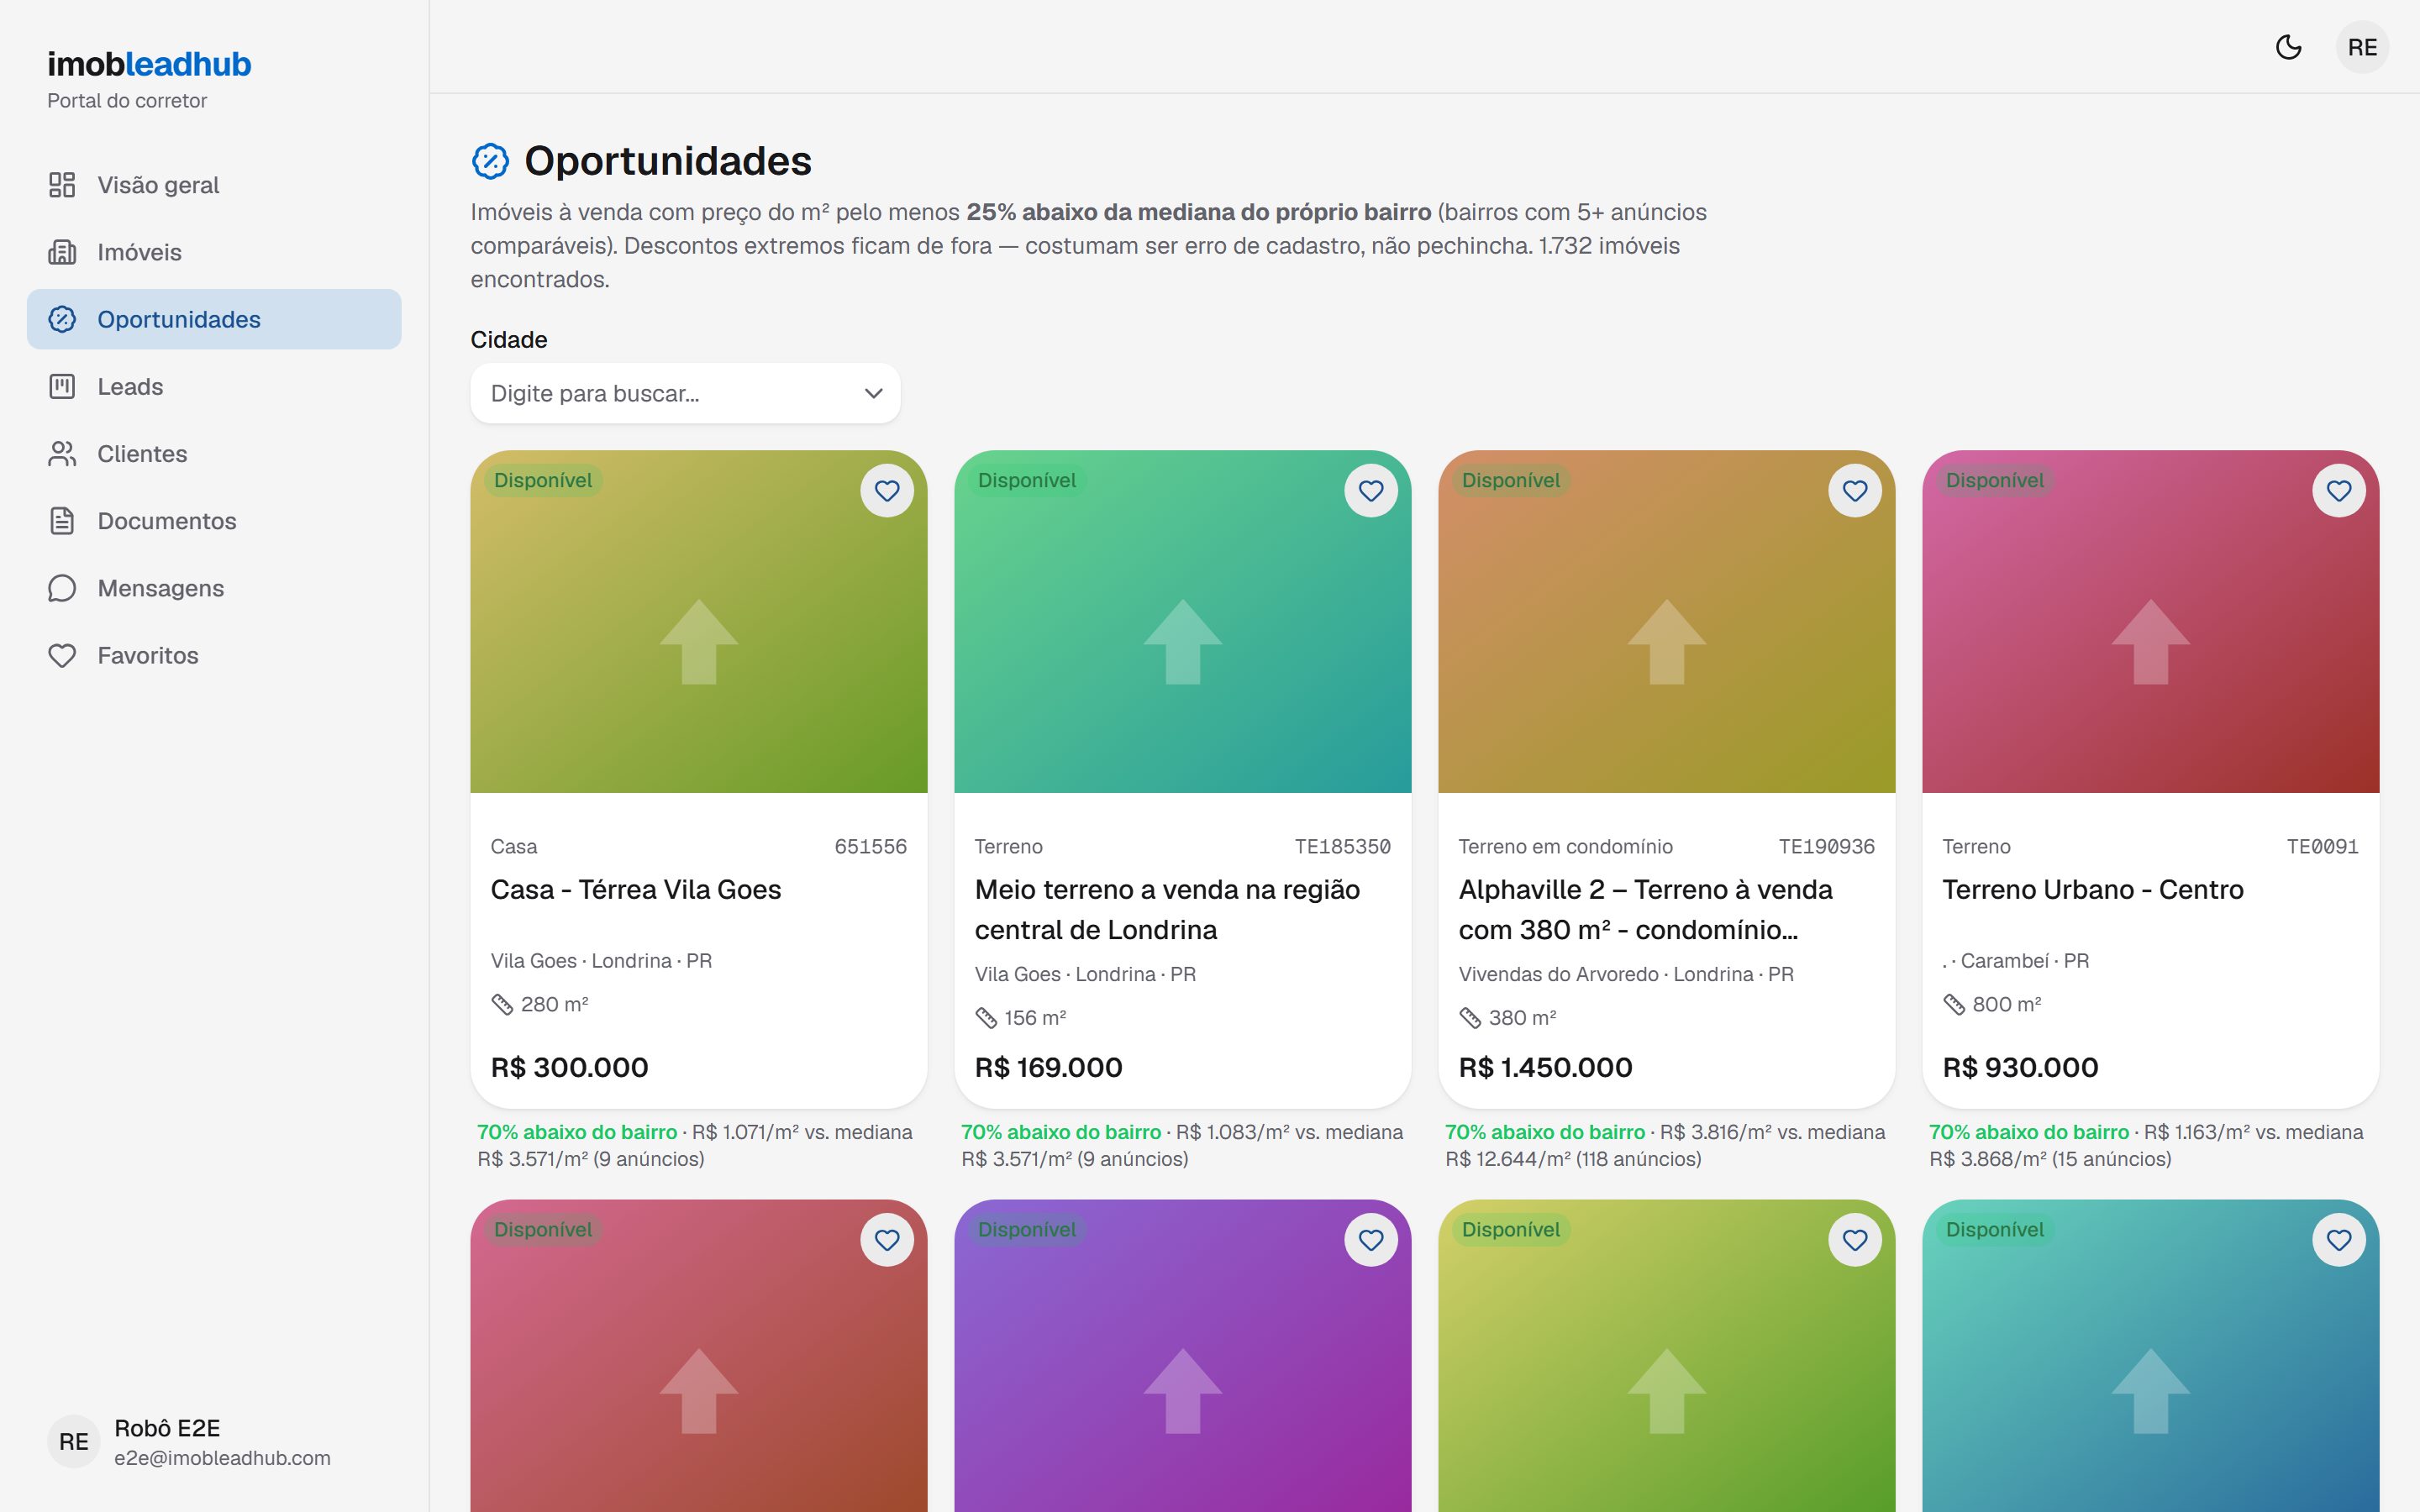Viewport: 2420px width, 1512px height.
Task: Click the Robô E2E user profile at bottom
Action: click(x=214, y=1442)
